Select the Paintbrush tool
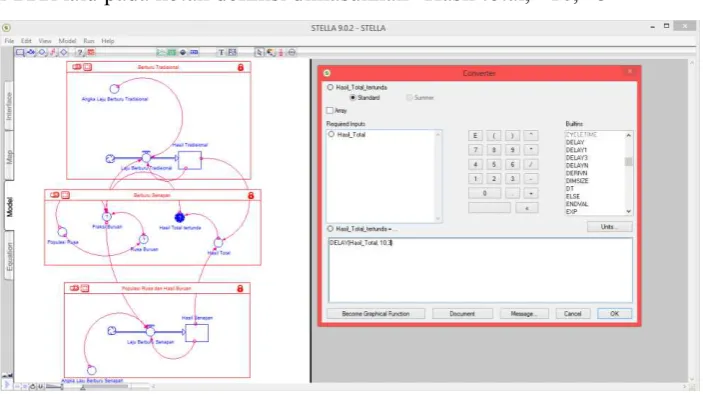Screen dimensions: 703x394 click(270, 52)
